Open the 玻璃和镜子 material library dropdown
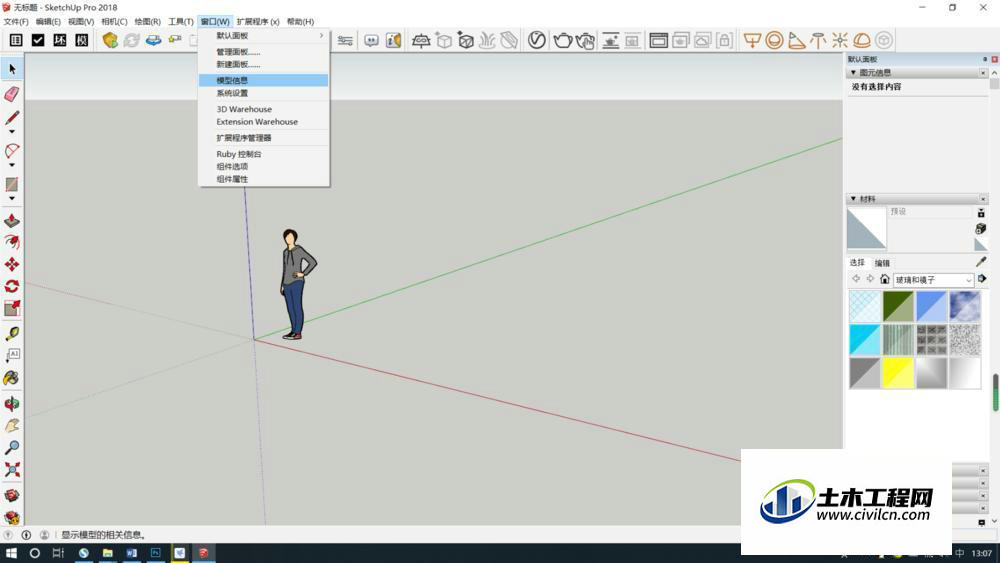Viewport: 1000px width, 563px height. click(933, 280)
